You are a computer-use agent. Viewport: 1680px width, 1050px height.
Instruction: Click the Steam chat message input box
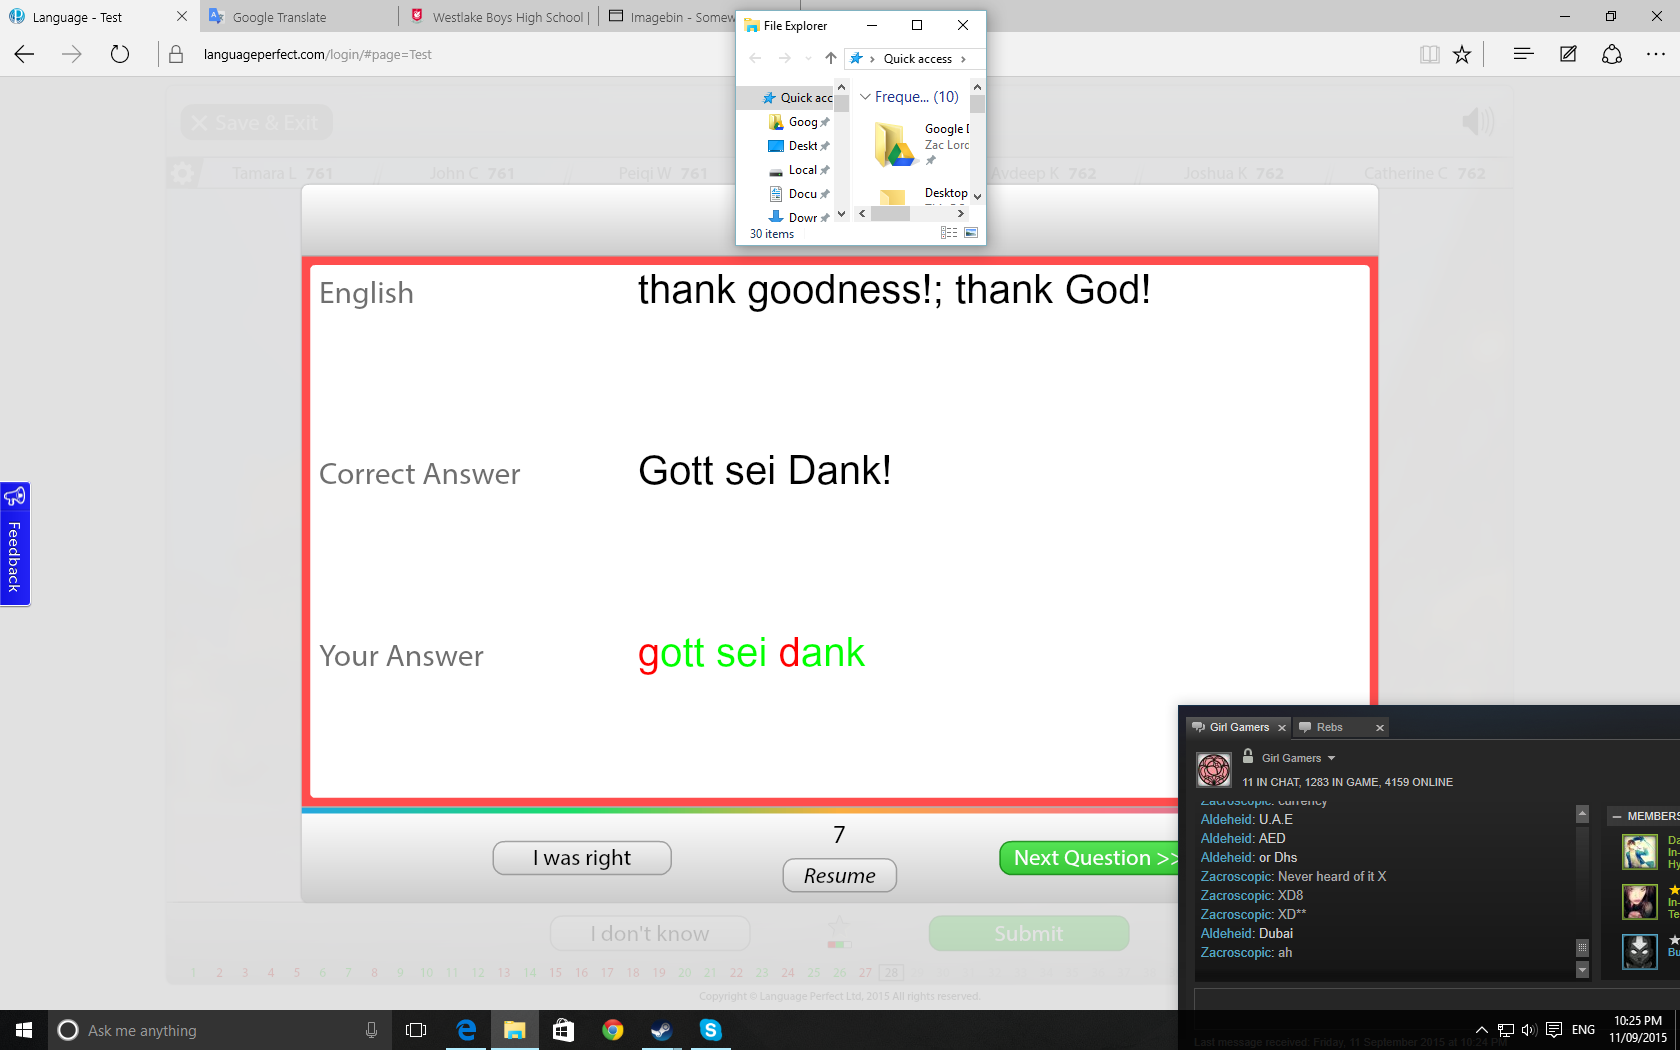coord(1437,1005)
